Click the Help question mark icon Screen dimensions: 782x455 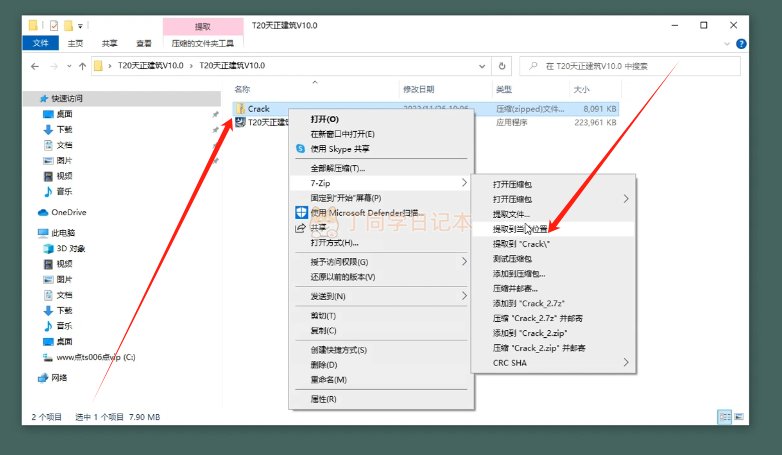click(741, 44)
